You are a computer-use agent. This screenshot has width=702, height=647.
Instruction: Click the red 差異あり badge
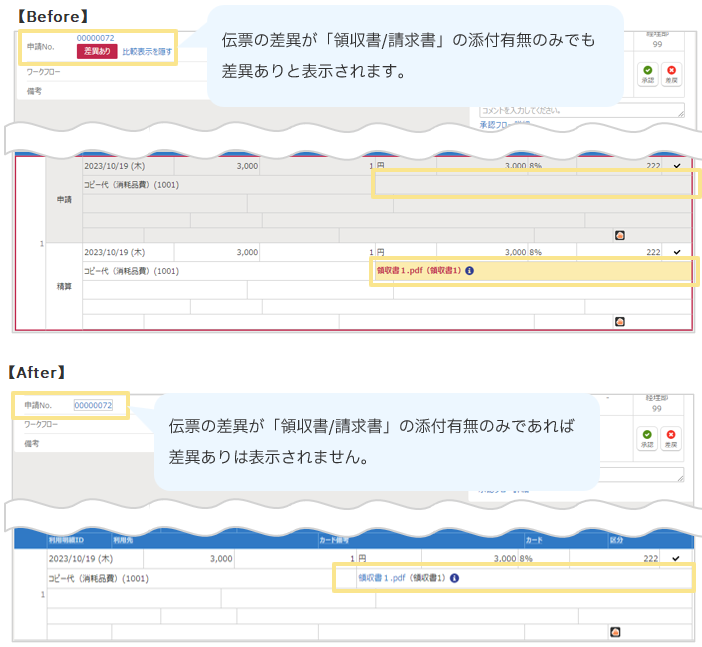point(97,50)
